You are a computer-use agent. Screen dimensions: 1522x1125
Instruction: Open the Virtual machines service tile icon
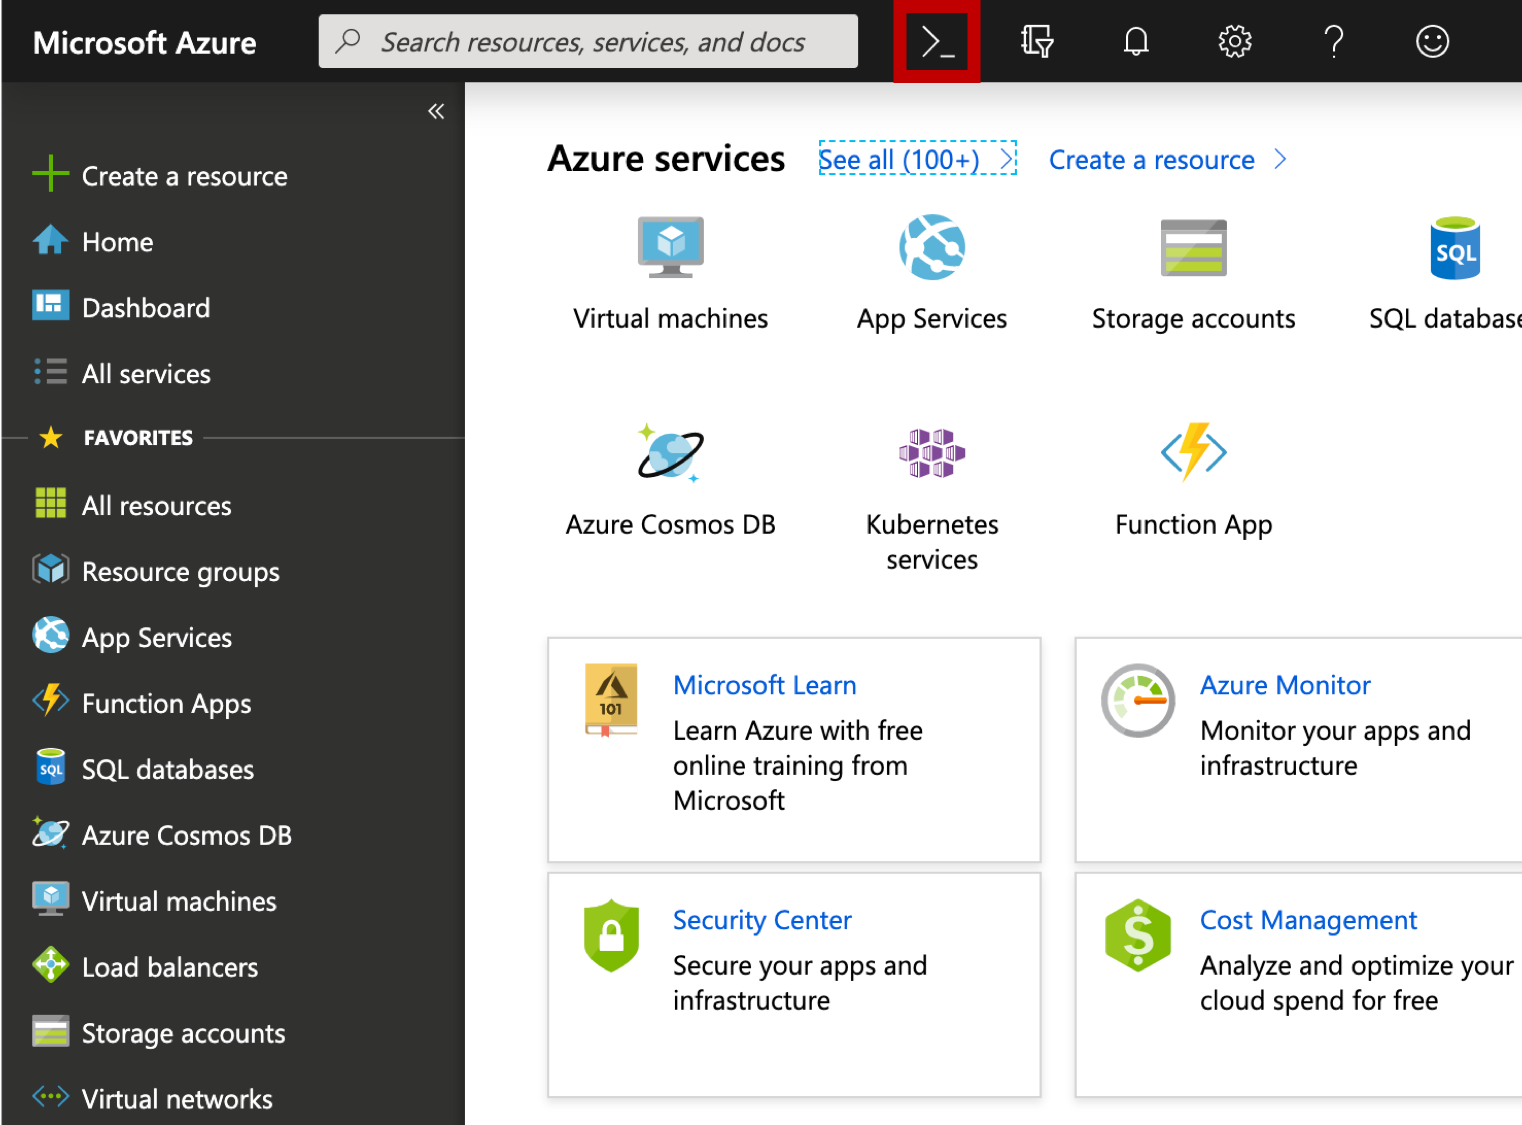coord(671,247)
